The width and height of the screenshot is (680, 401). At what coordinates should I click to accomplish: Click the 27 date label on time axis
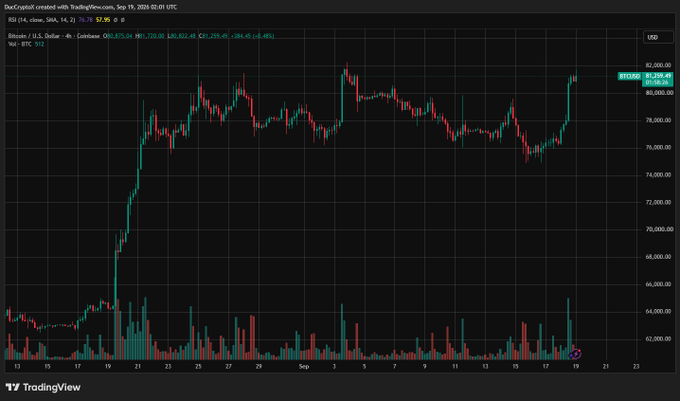pos(229,366)
